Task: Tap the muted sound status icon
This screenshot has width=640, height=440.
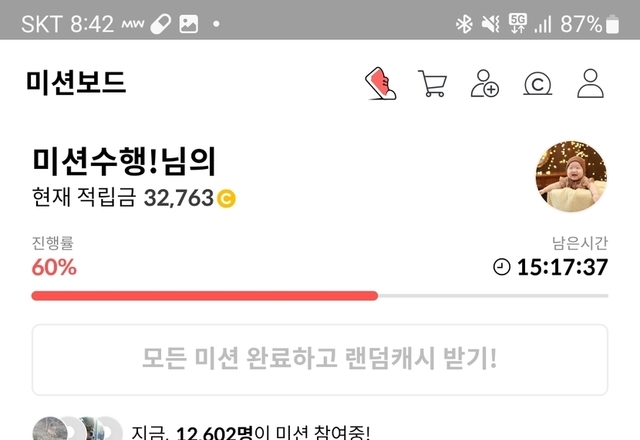Action: (491, 24)
